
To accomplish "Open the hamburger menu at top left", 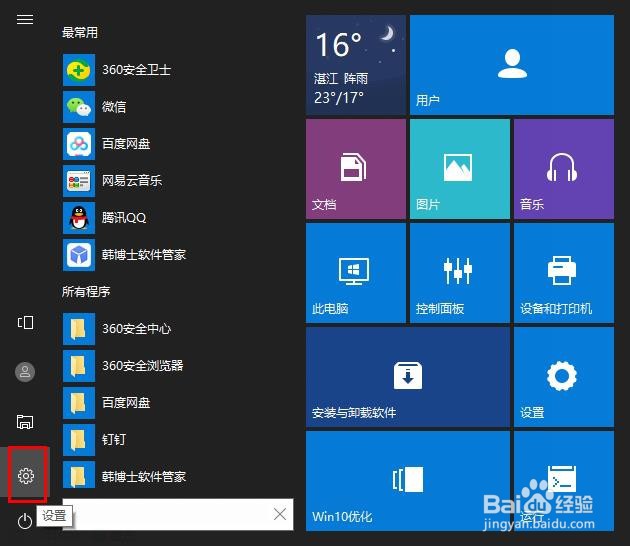I will point(25,19).
